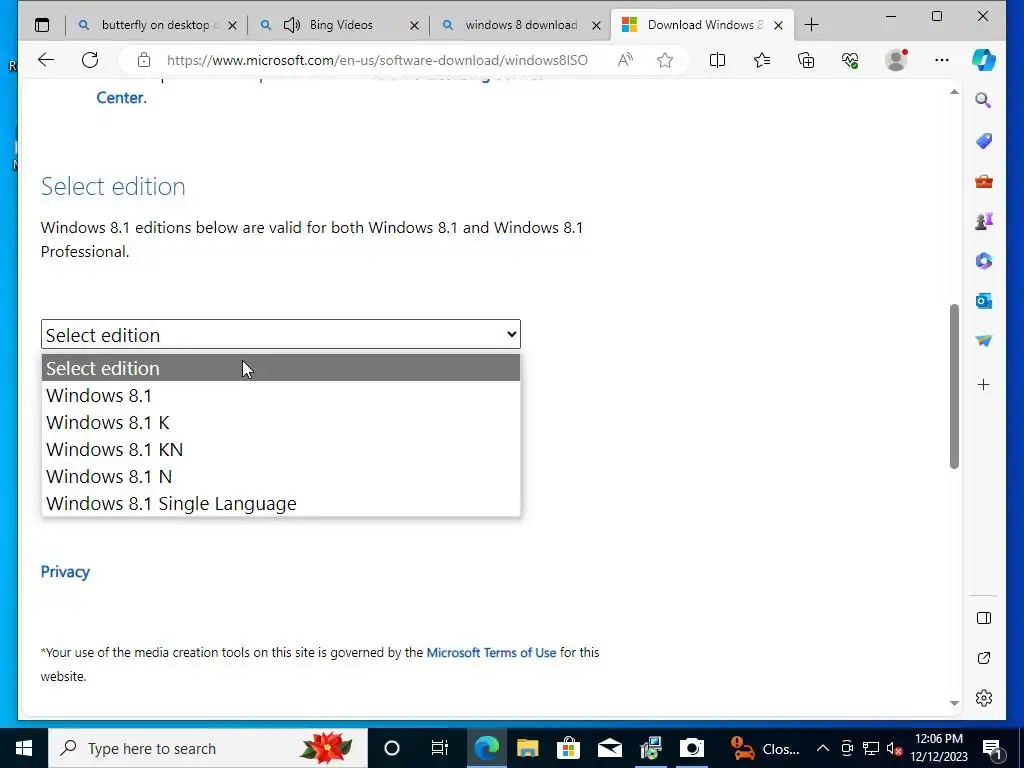Open the Camera app taskbar icon
1024x768 pixels.
692,748
